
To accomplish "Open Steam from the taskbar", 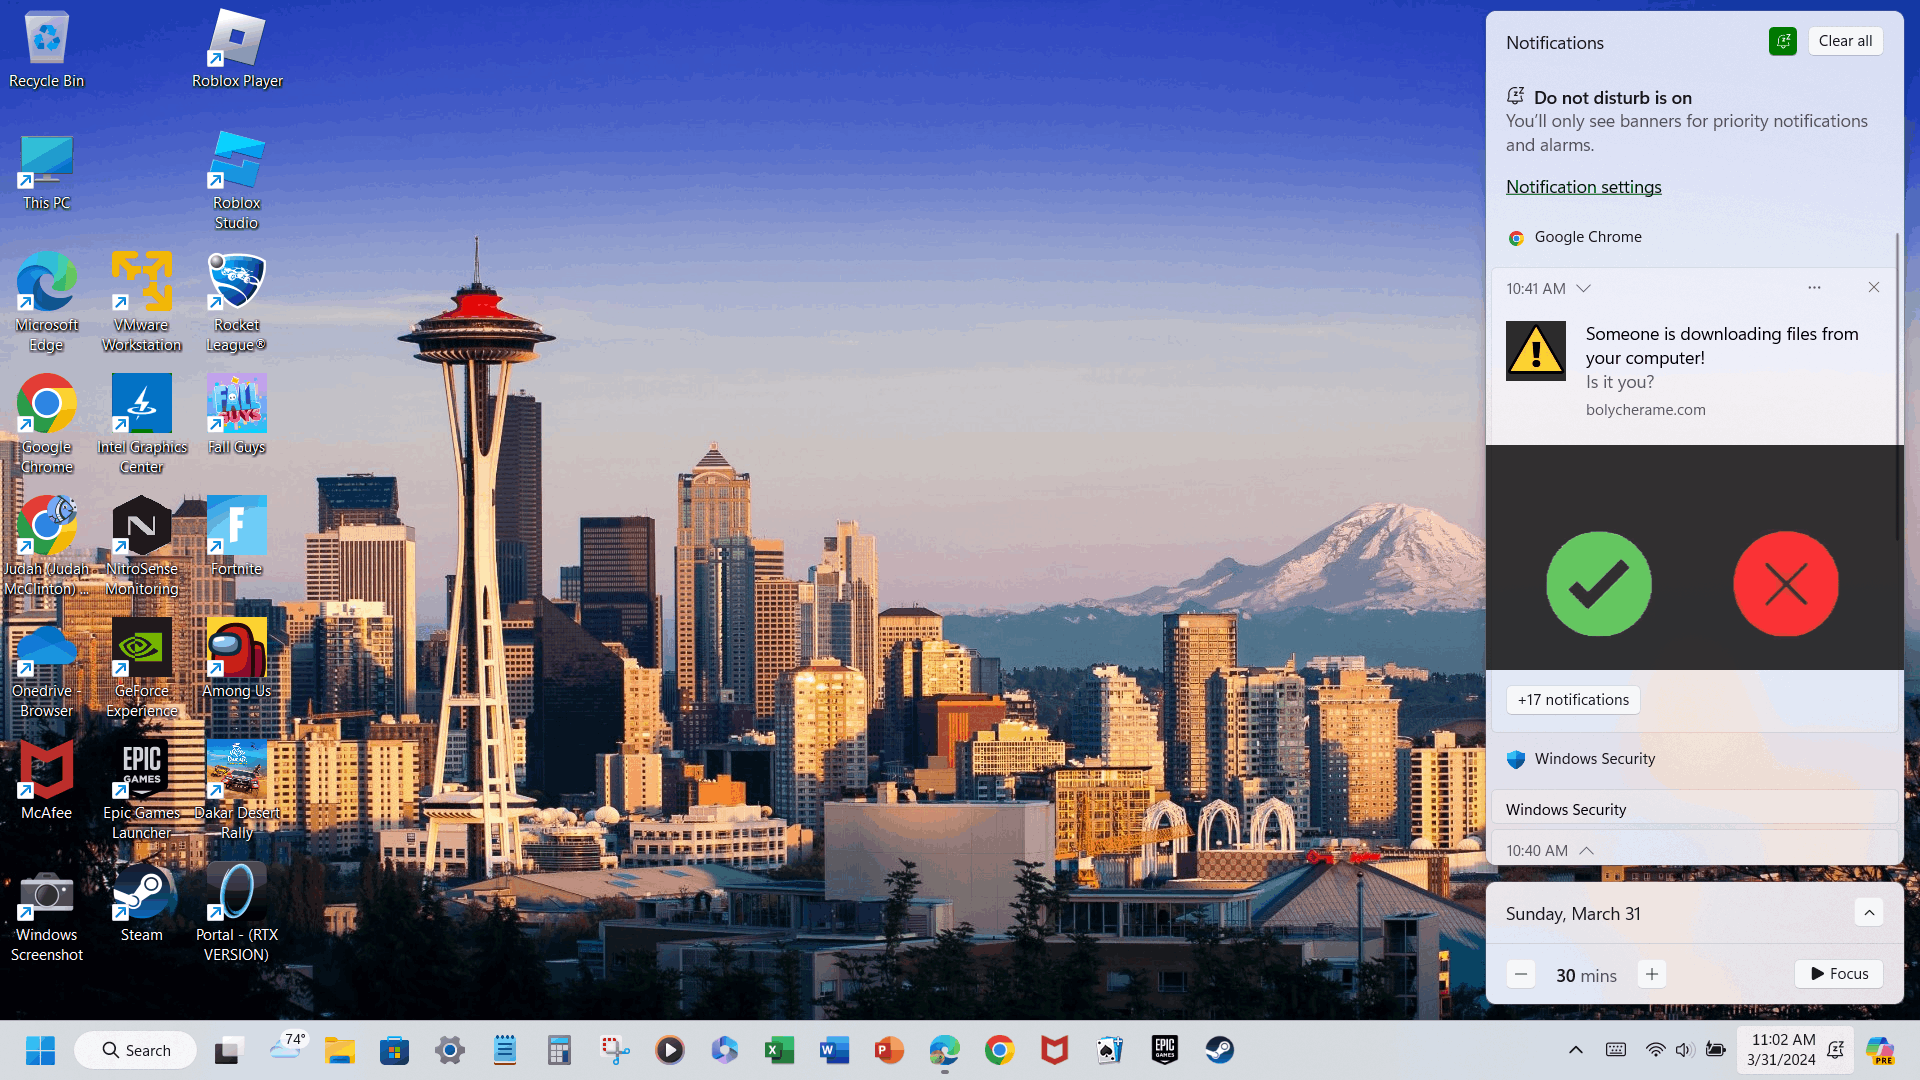I will [1219, 1050].
